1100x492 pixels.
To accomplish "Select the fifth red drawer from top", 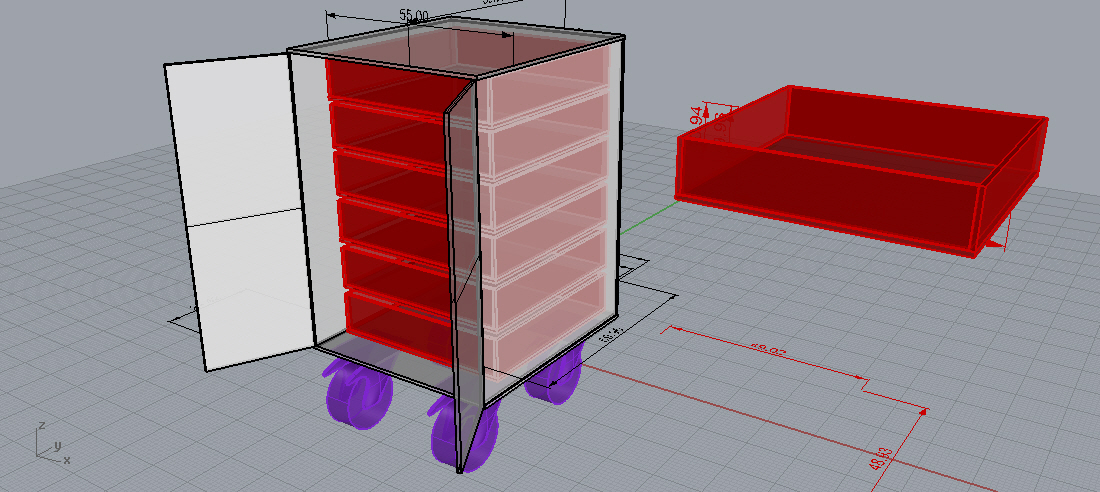I will pyautogui.click(x=393, y=268).
